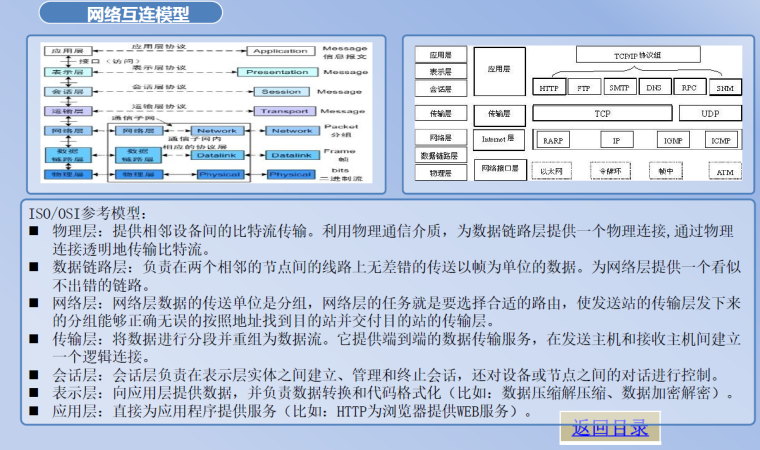Select the RARP protocol box
Image resolution: width=760 pixels, height=450 pixels.
click(x=552, y=141)
